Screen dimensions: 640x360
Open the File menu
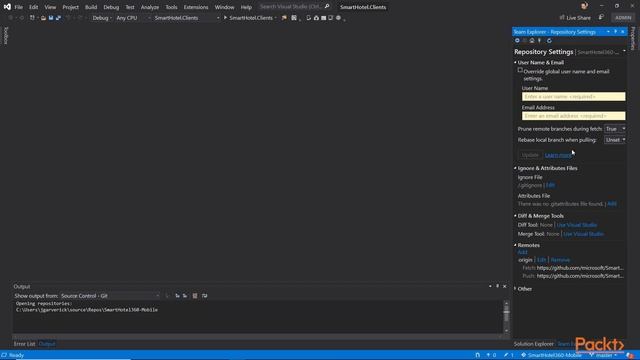[19, 7]
